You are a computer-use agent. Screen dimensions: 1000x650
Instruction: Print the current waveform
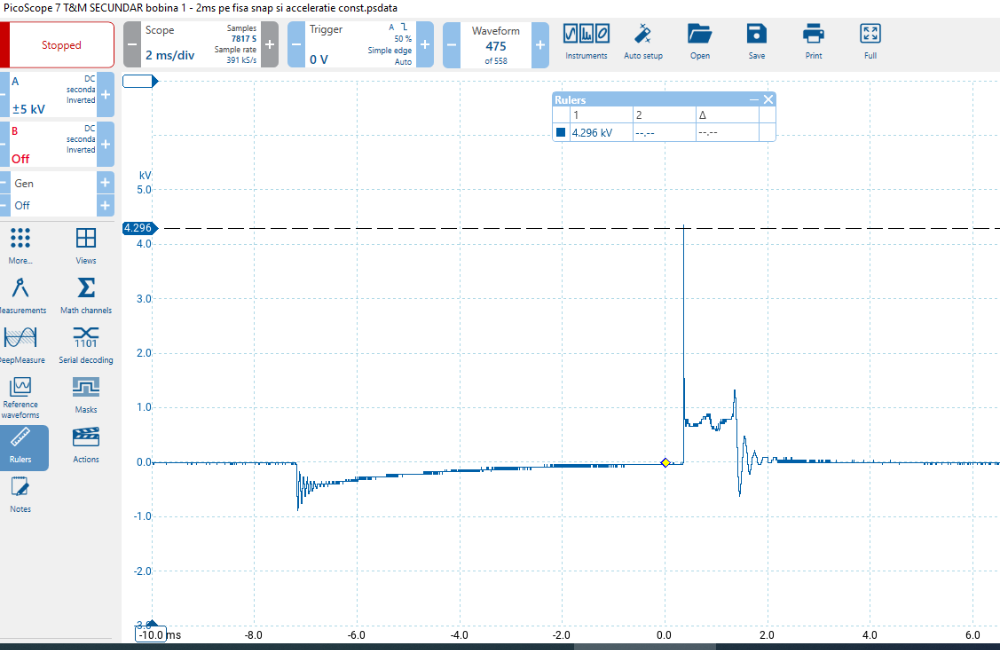click(814, 41)
